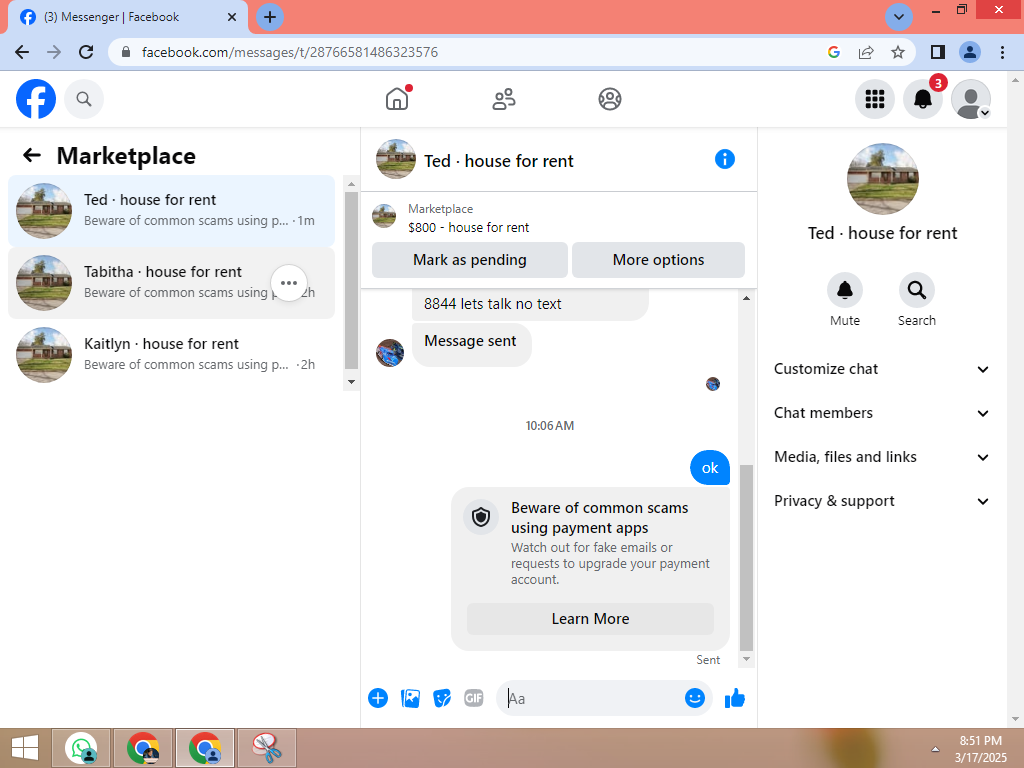Click the browser back arrow
This screenshot has height=768, width=1024.
coord(22,52)
